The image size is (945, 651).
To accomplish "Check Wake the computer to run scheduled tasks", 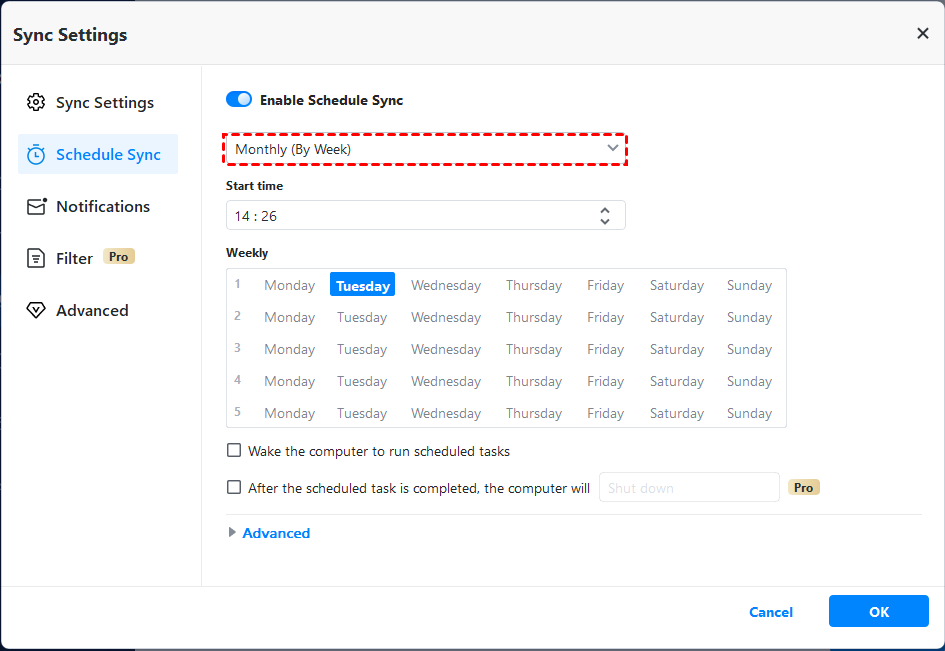I will [x=234, y=451].
